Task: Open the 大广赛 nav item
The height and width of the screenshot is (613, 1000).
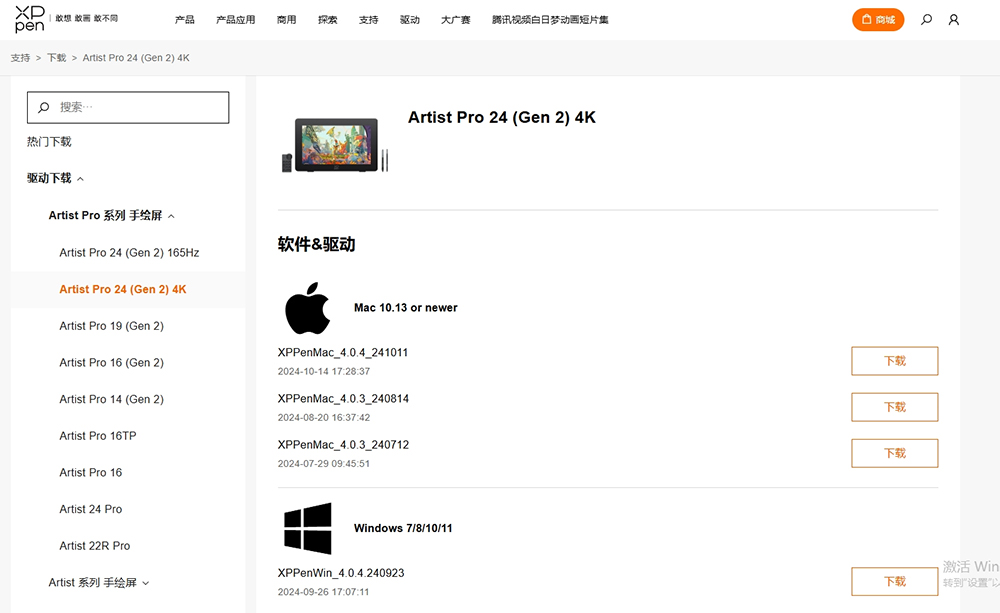Action: 455,20
